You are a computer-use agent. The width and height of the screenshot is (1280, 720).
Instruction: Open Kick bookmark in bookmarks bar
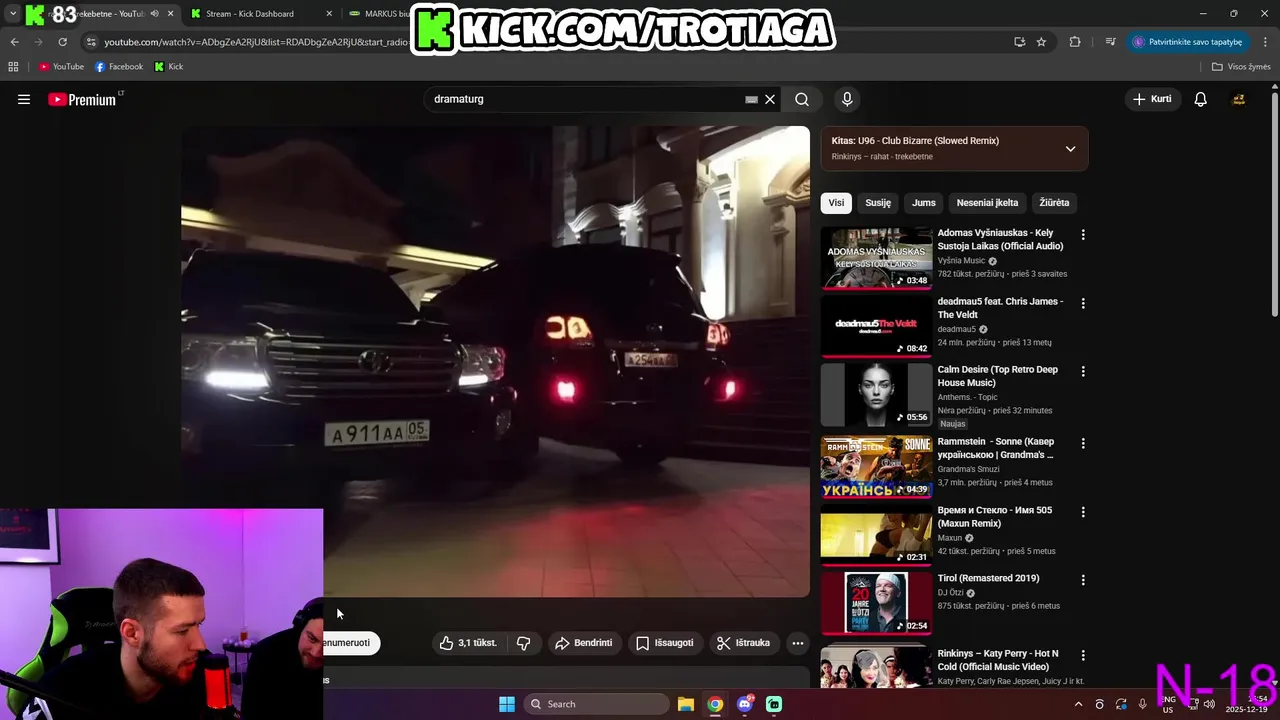coord(169,67)
